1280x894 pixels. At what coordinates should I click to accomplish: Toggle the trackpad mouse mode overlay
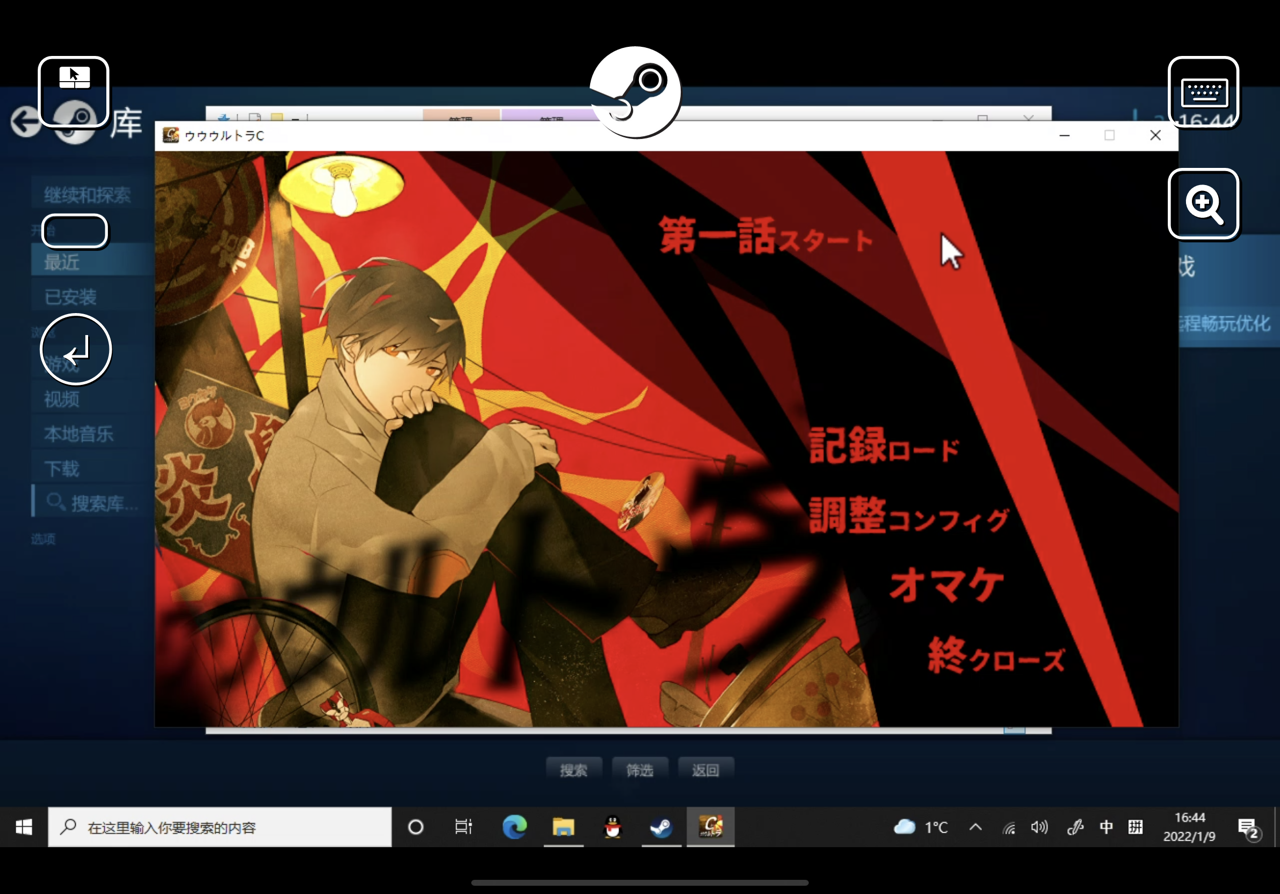tap(74, 92)
